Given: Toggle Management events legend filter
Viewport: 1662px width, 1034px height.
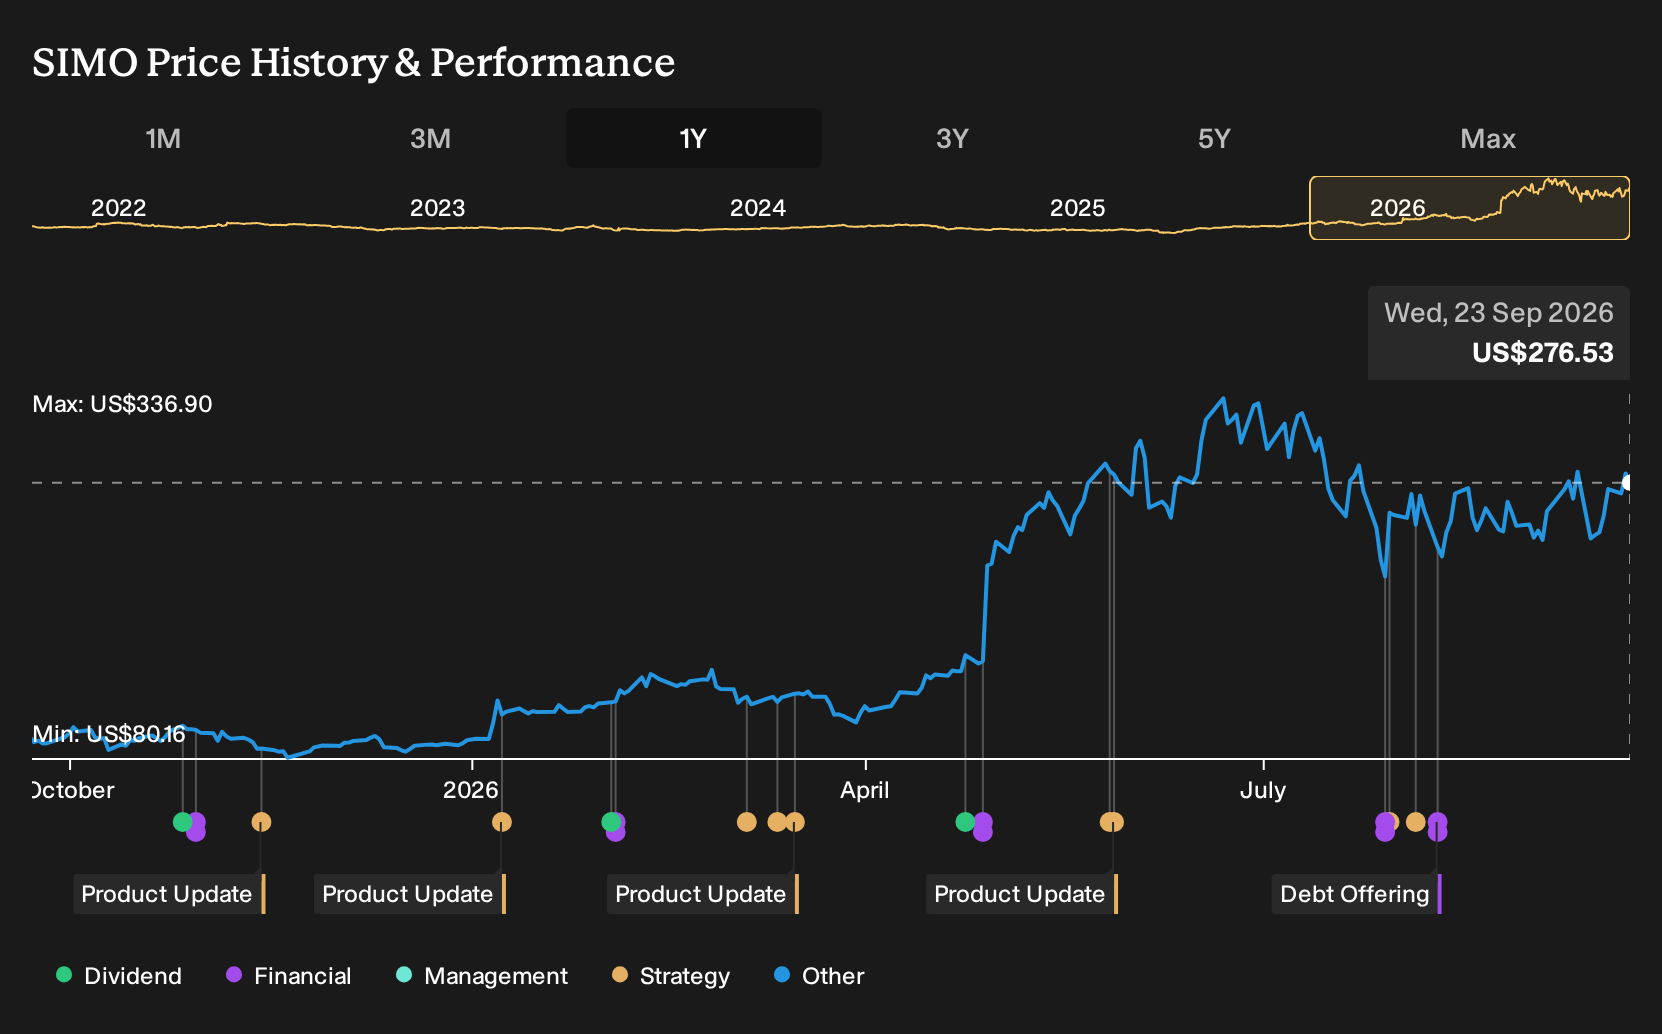Looking at the screenshot, I should pos(482,976).
